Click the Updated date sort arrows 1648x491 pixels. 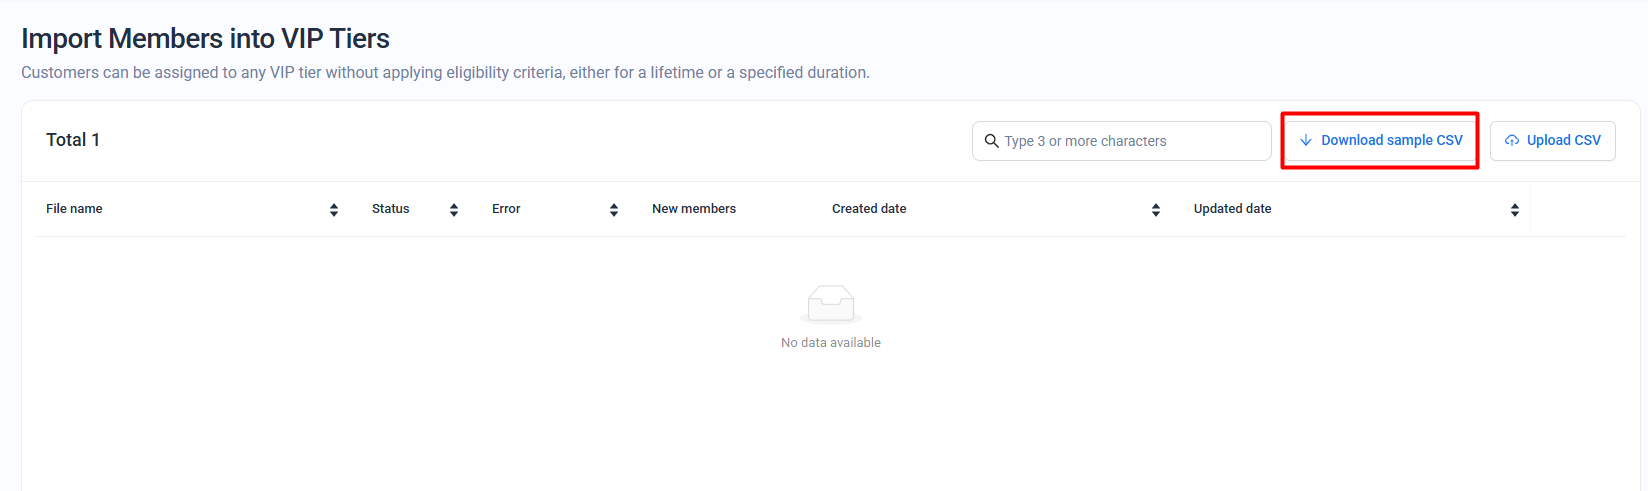(1515, 210)
